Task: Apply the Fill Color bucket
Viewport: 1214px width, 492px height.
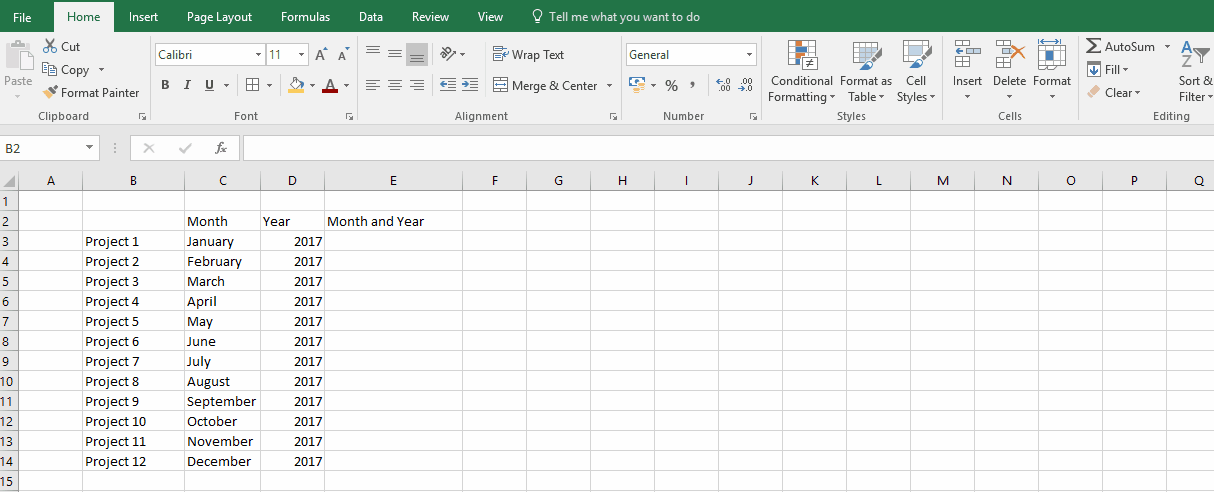Action: pyautogui.click(x=295, y=85)
